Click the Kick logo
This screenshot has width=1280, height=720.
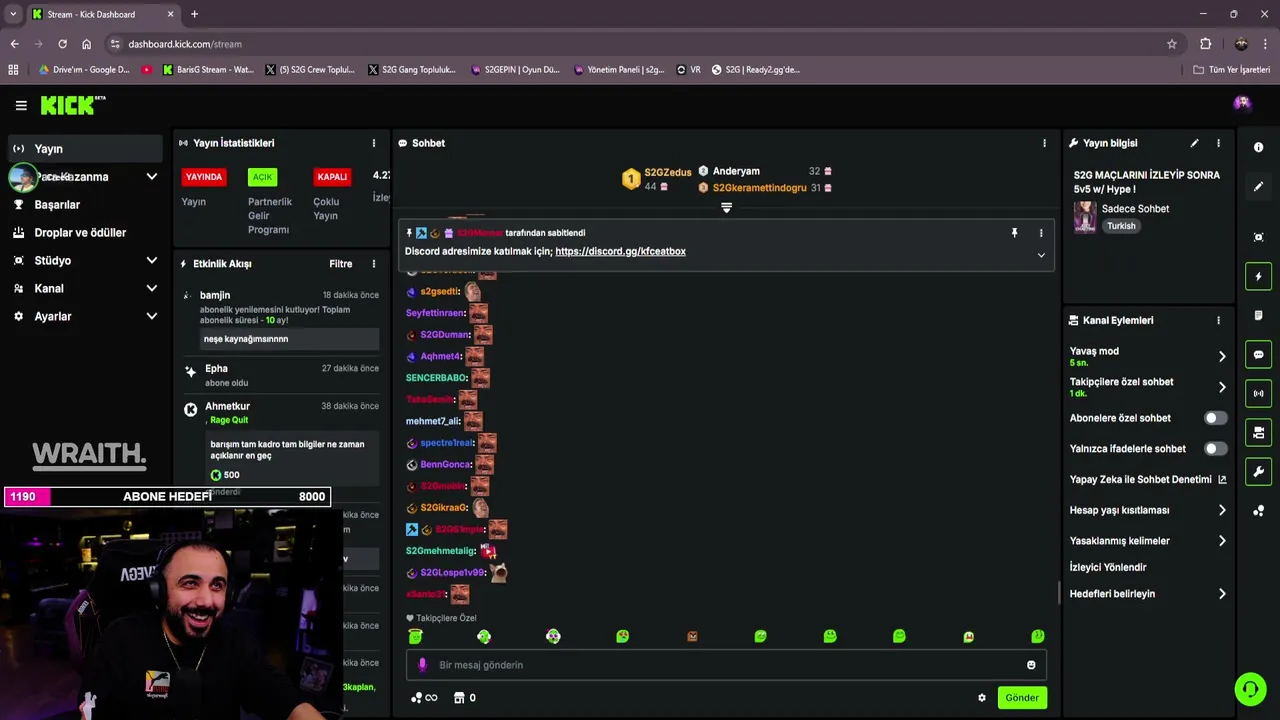click(x=72, y=105)
